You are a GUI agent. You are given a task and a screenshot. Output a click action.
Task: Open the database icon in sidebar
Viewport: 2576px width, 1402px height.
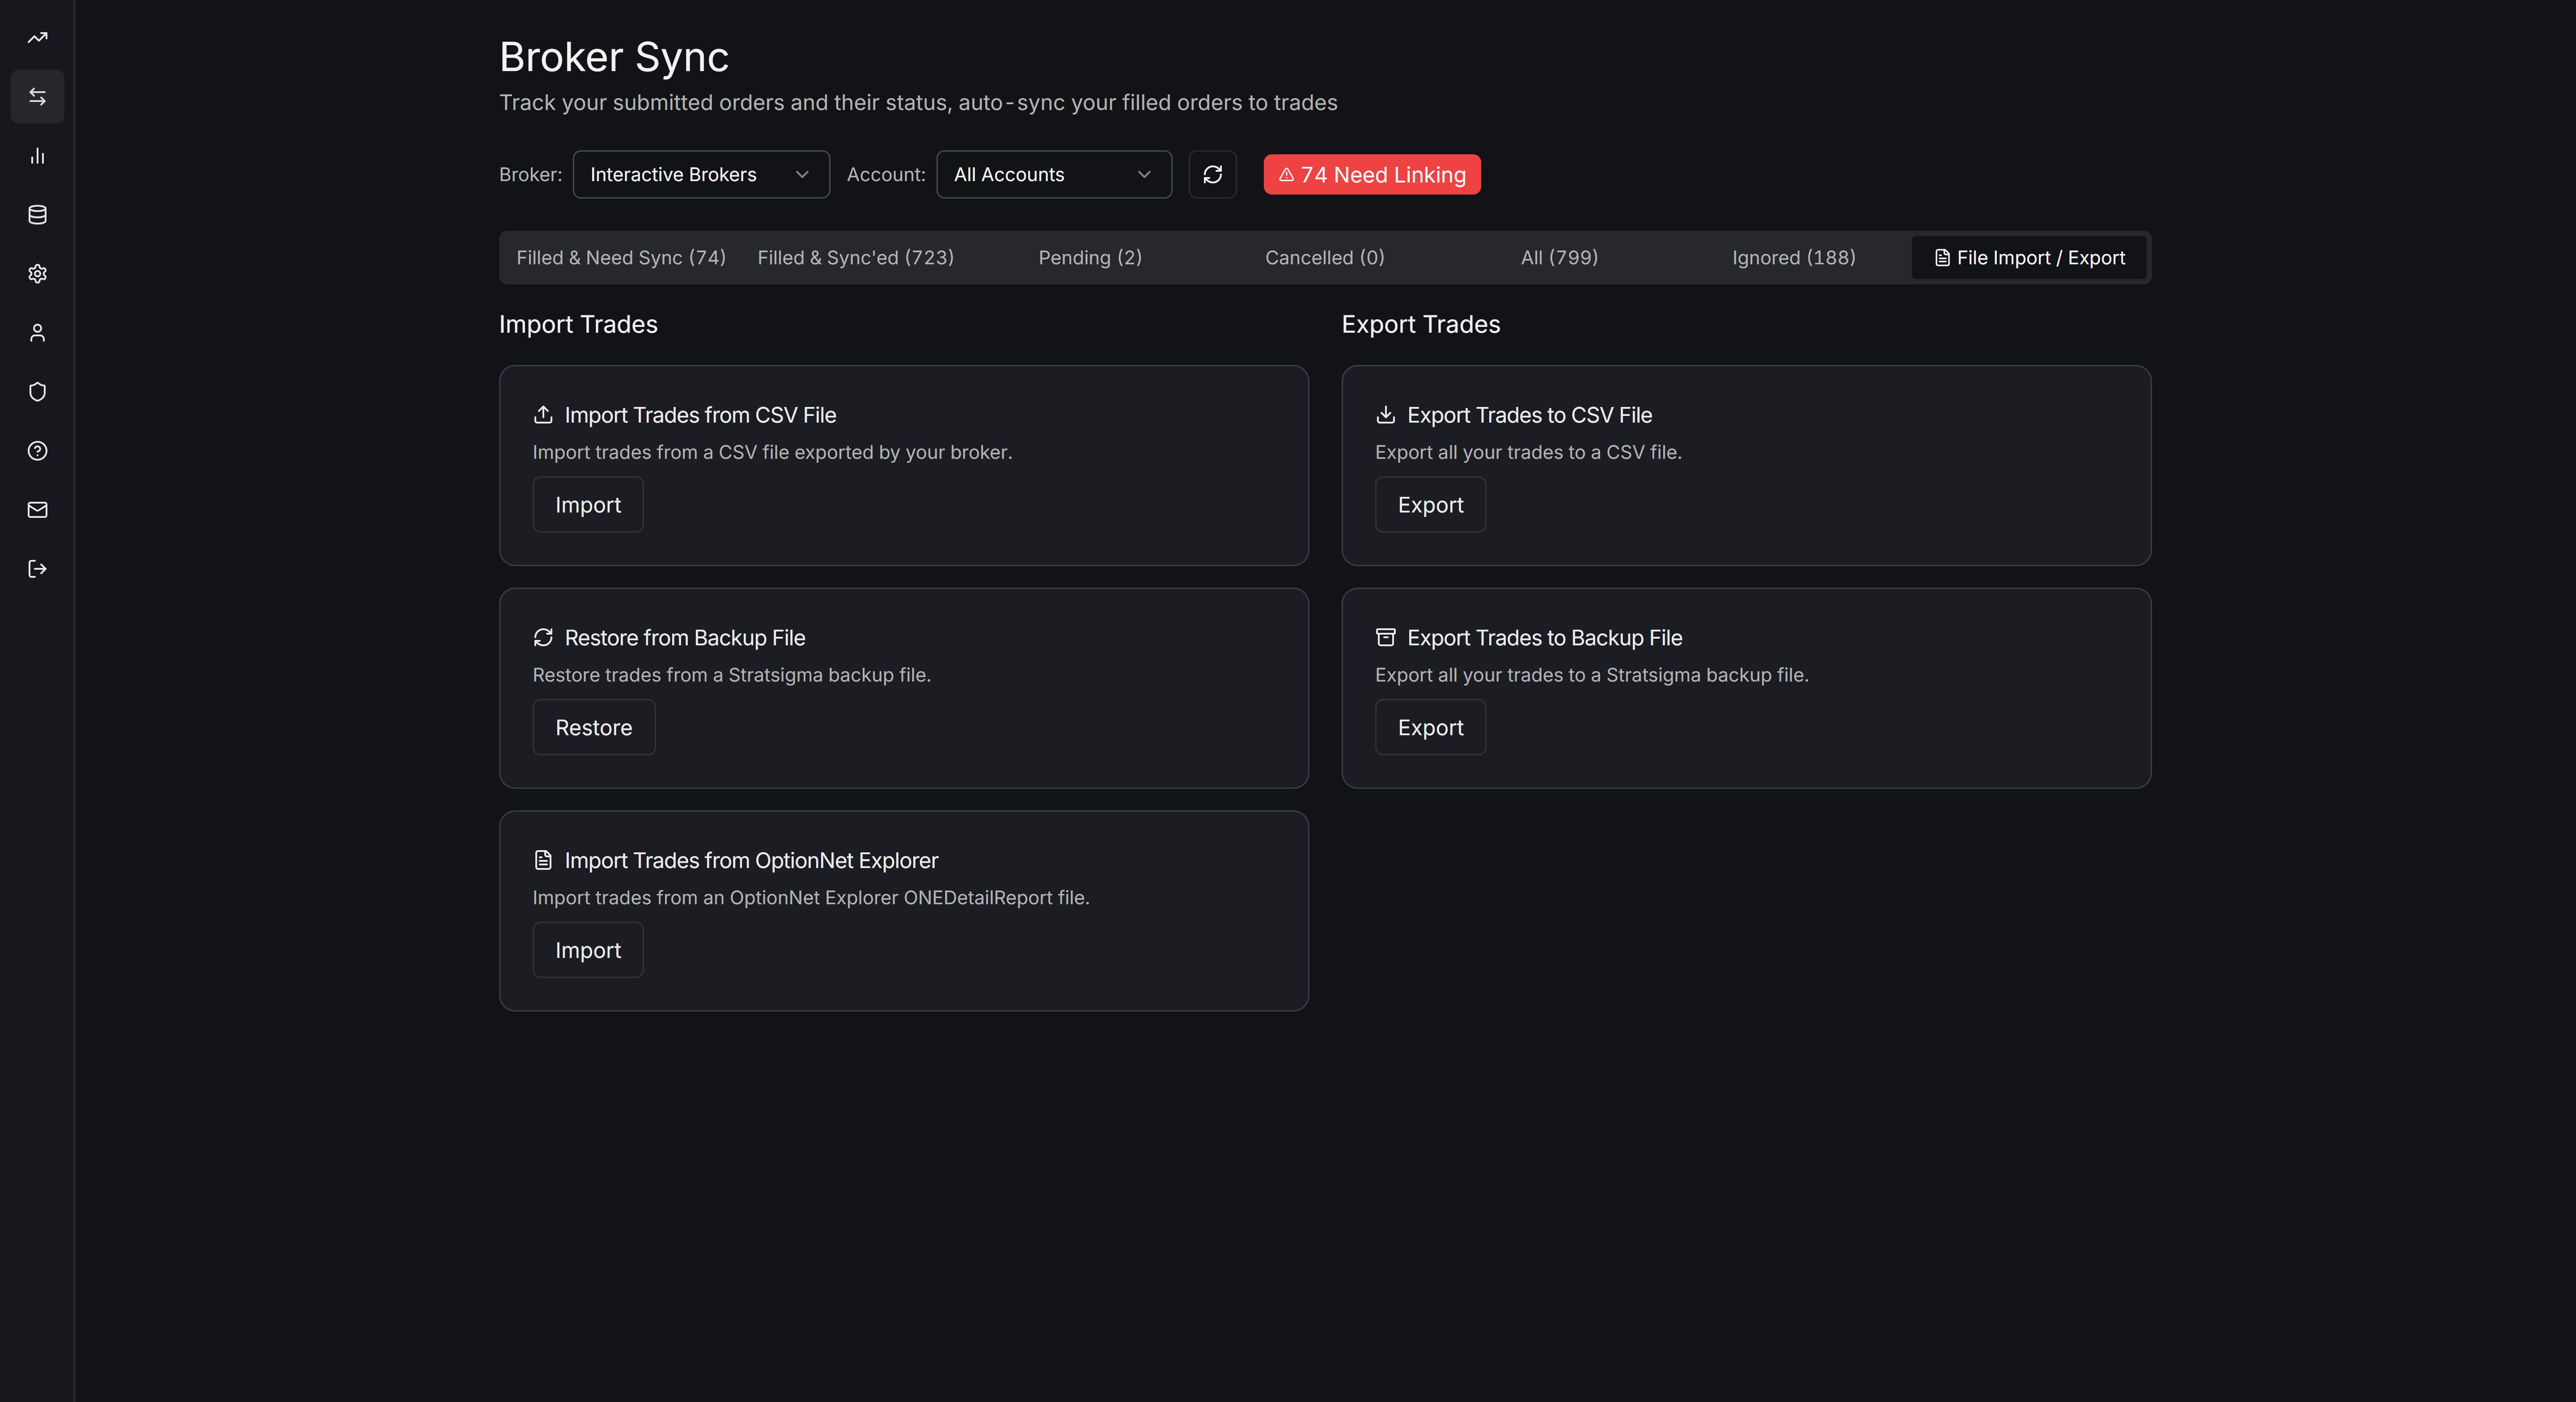tap(37, 215)
